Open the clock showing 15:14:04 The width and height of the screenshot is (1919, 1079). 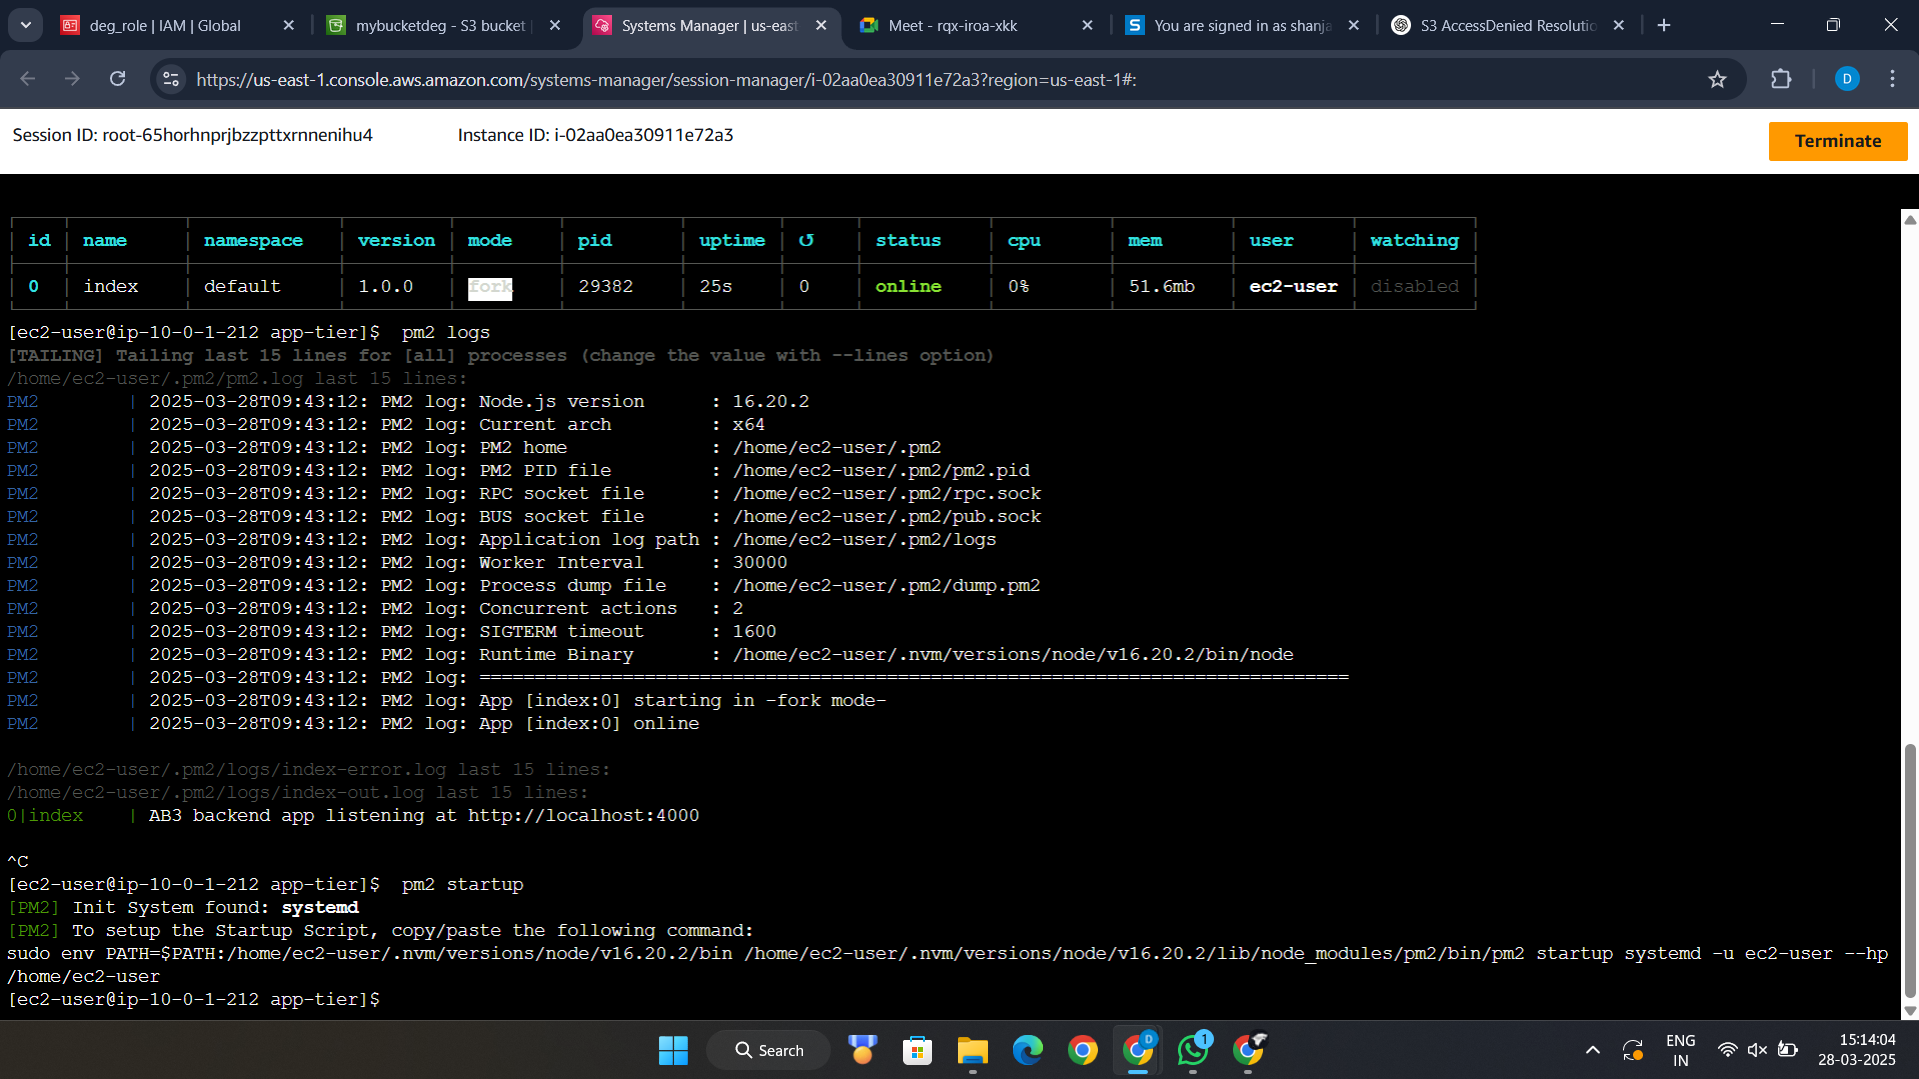[x=1857, y=1051]
